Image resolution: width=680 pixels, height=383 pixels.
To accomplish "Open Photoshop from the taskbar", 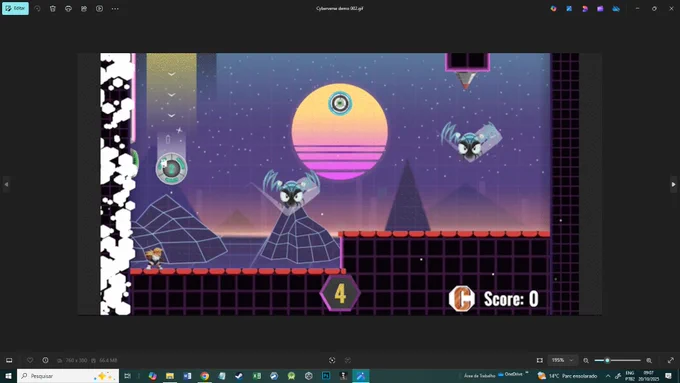I will point(326,376).
